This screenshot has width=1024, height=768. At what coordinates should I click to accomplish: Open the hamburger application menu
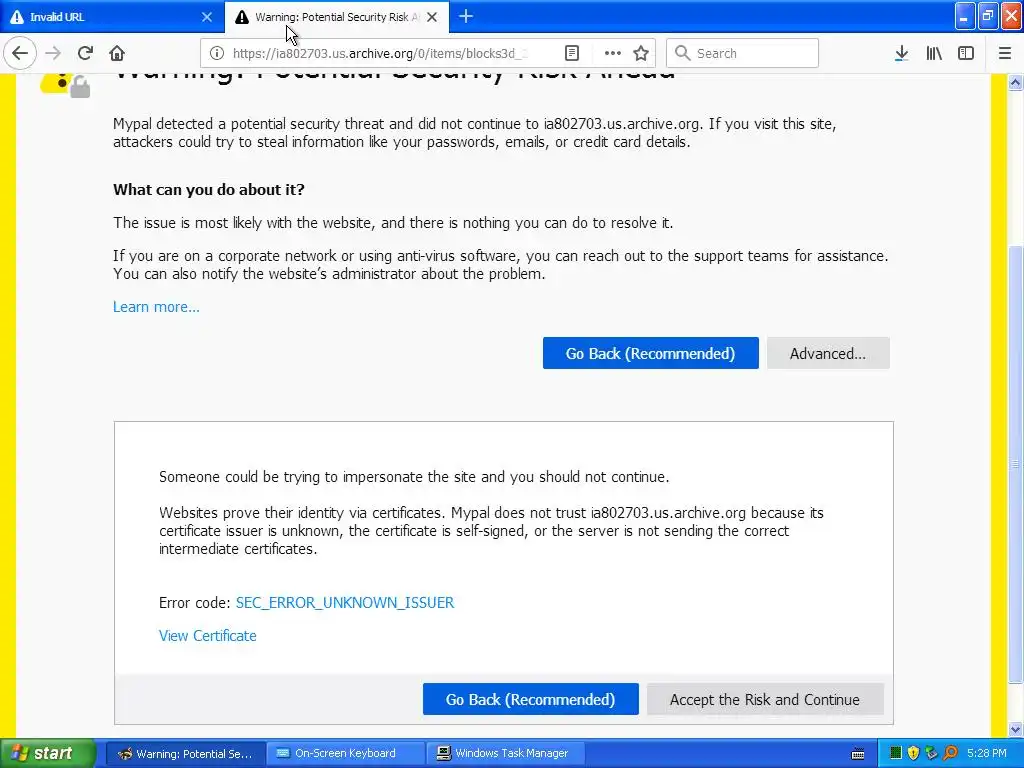1005,54
